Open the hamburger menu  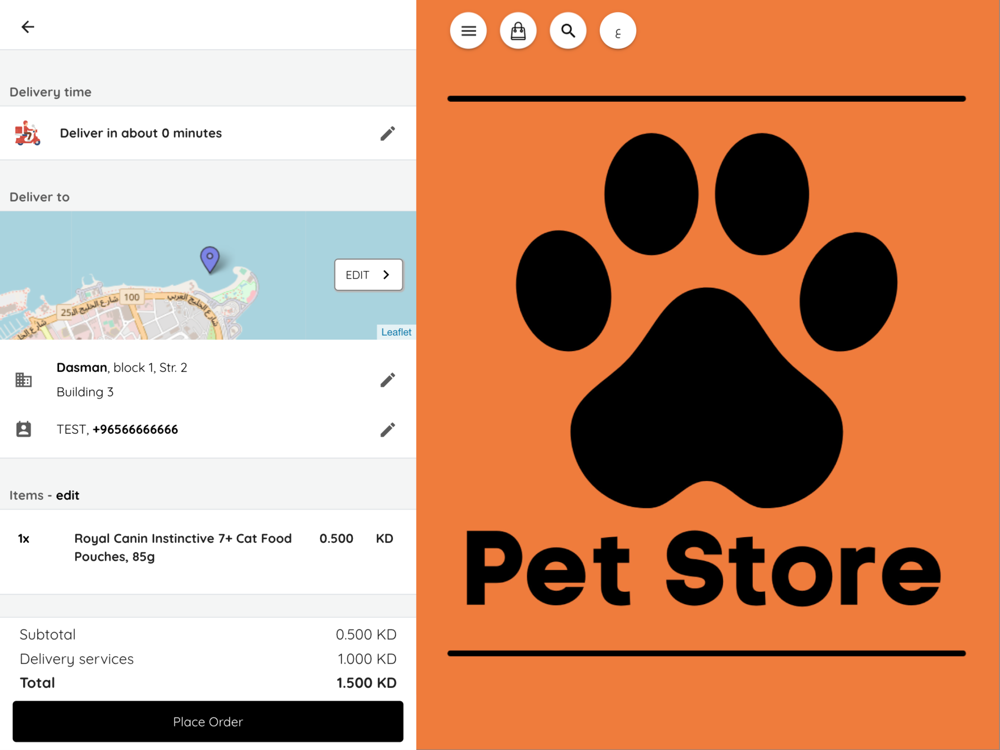point(468,31)
